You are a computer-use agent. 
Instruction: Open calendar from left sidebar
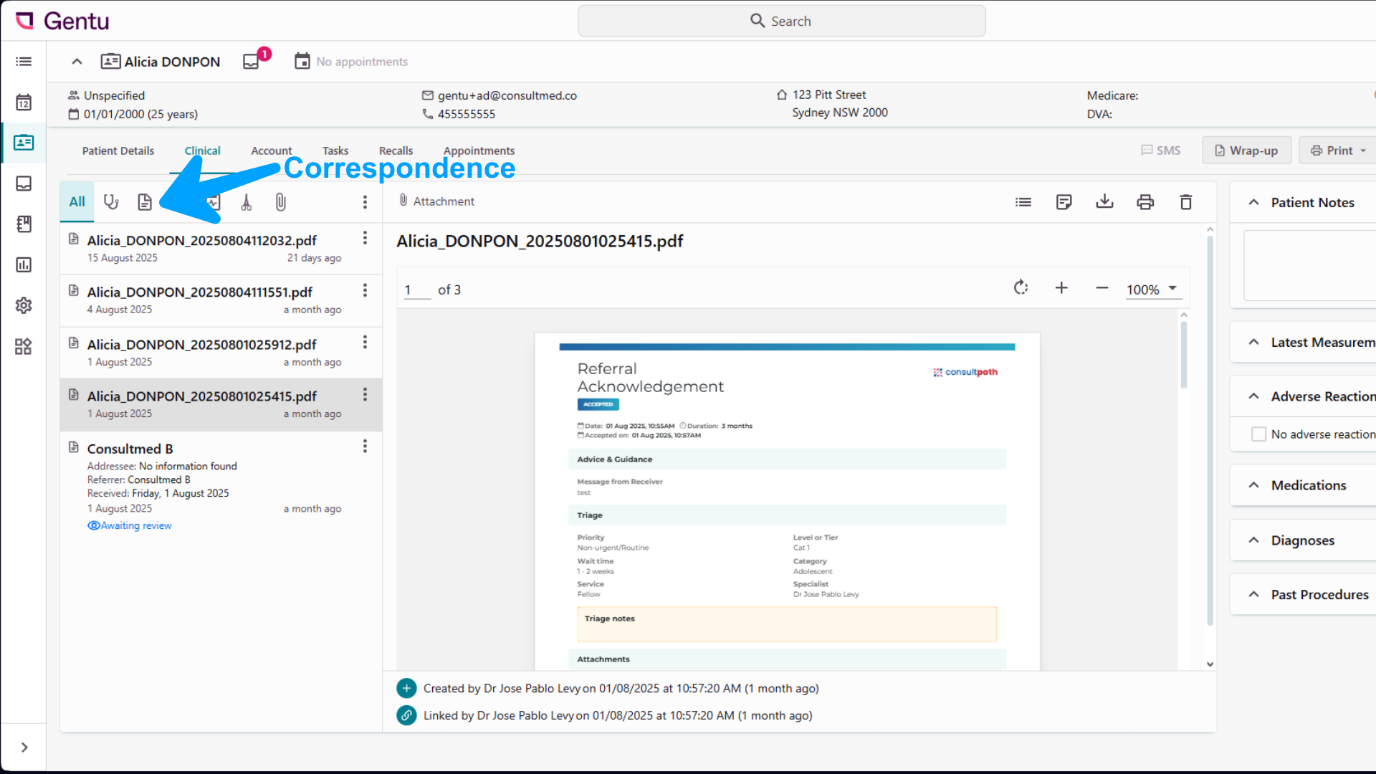[23, 102]
